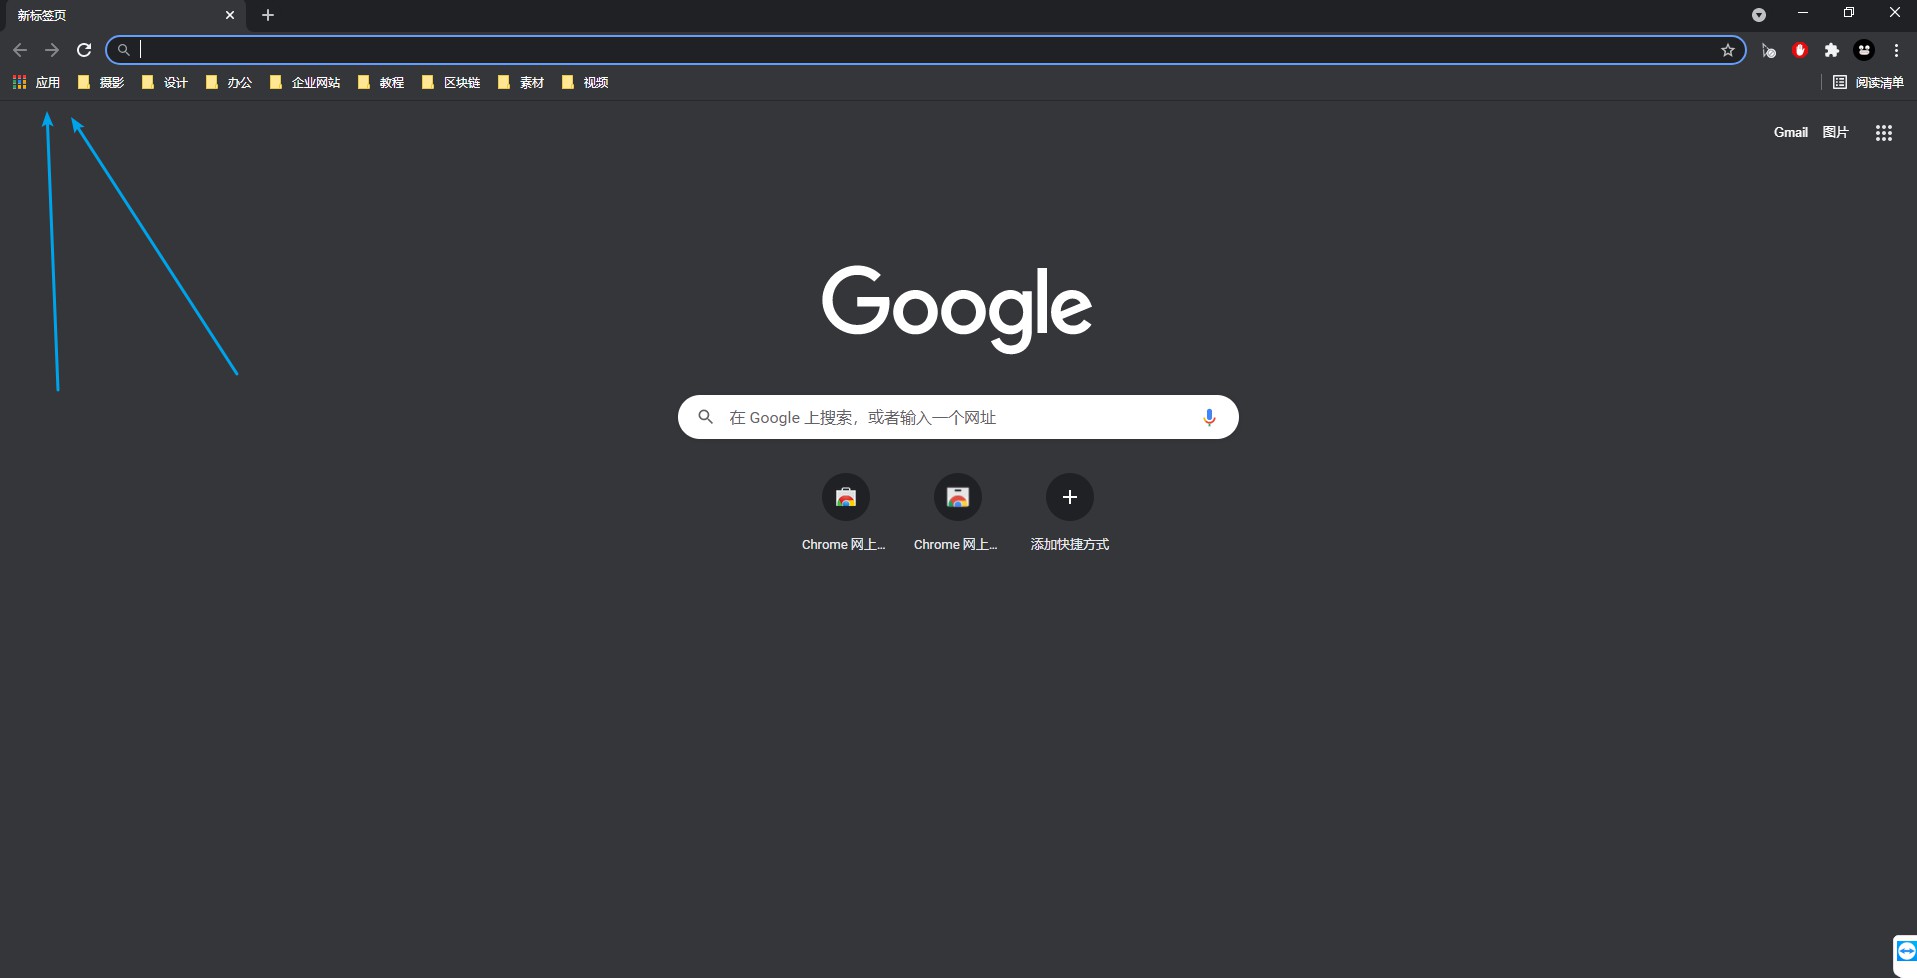The image size is (1917, 978).
Task: Open Chrome's three-dot menu
Action: click(x=1896, y=50)
